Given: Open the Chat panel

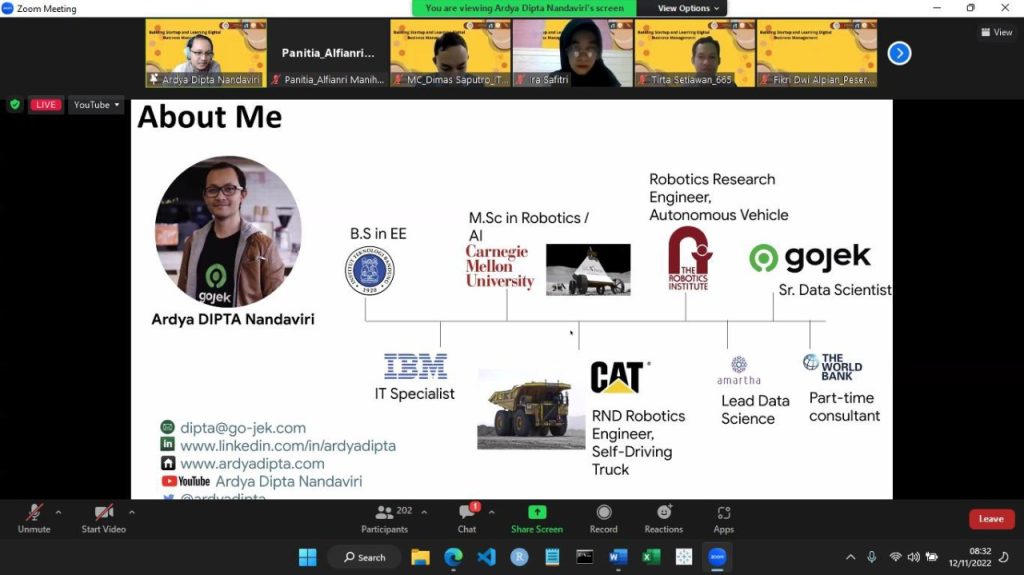Looking at the screenshot, I should tap(467, 519).
